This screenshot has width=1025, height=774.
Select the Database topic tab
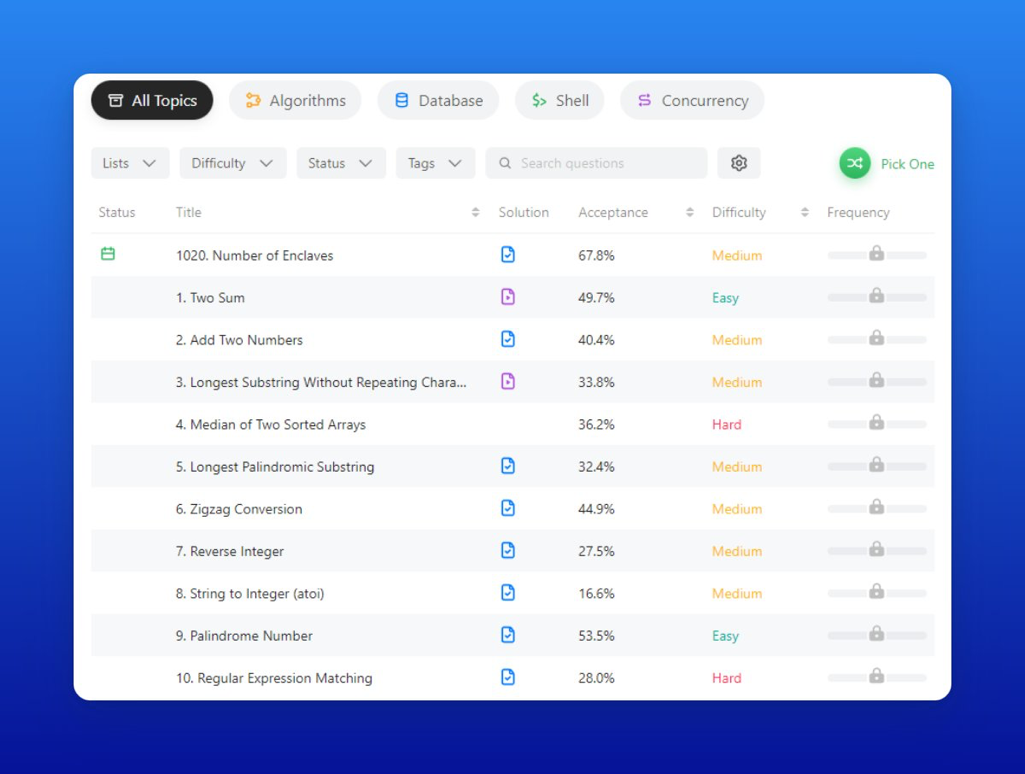438,101
